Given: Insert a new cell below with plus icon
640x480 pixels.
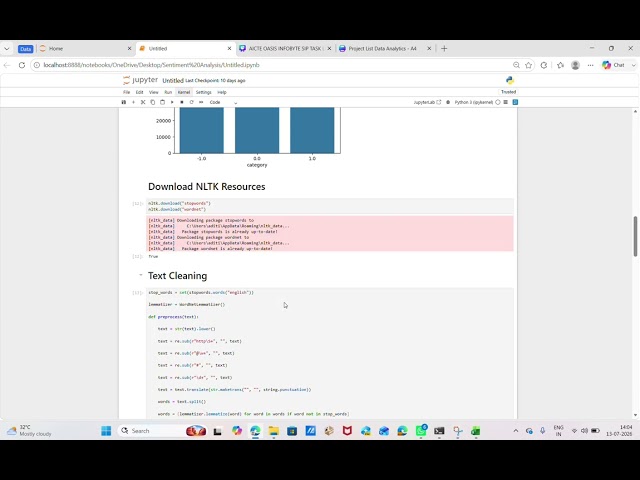Looking at the screenshot, I should 133,102.
